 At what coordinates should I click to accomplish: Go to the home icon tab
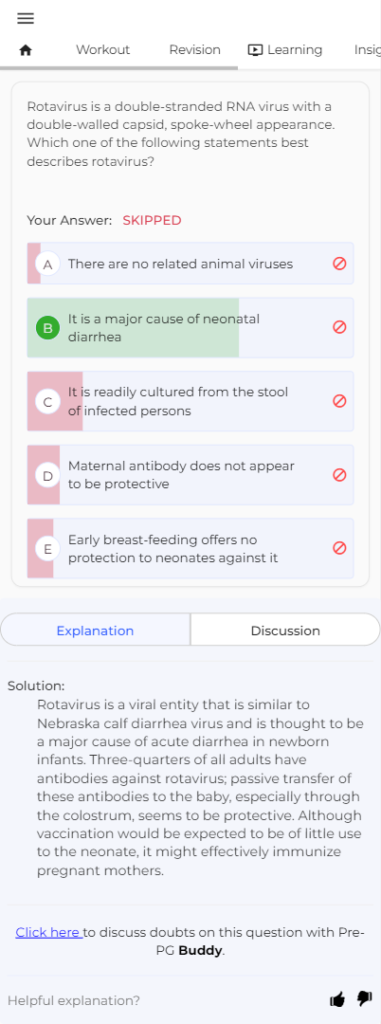25,50
